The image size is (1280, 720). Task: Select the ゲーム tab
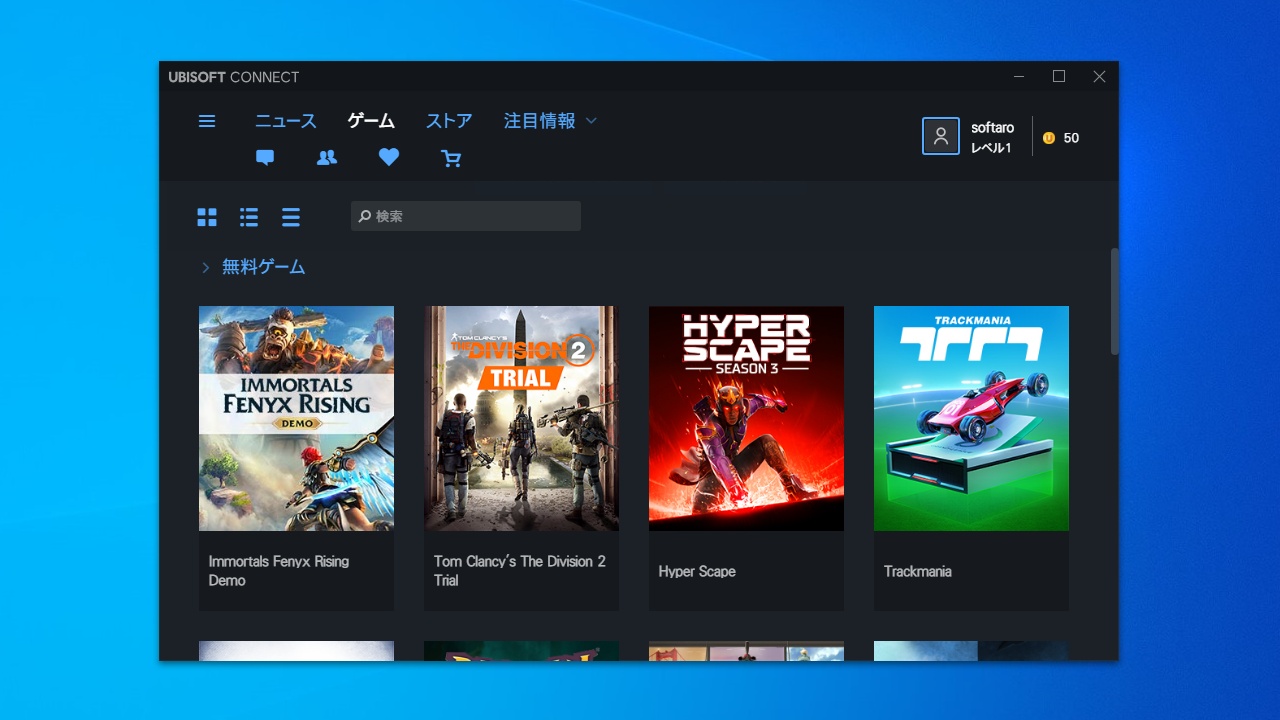(371, 121)
